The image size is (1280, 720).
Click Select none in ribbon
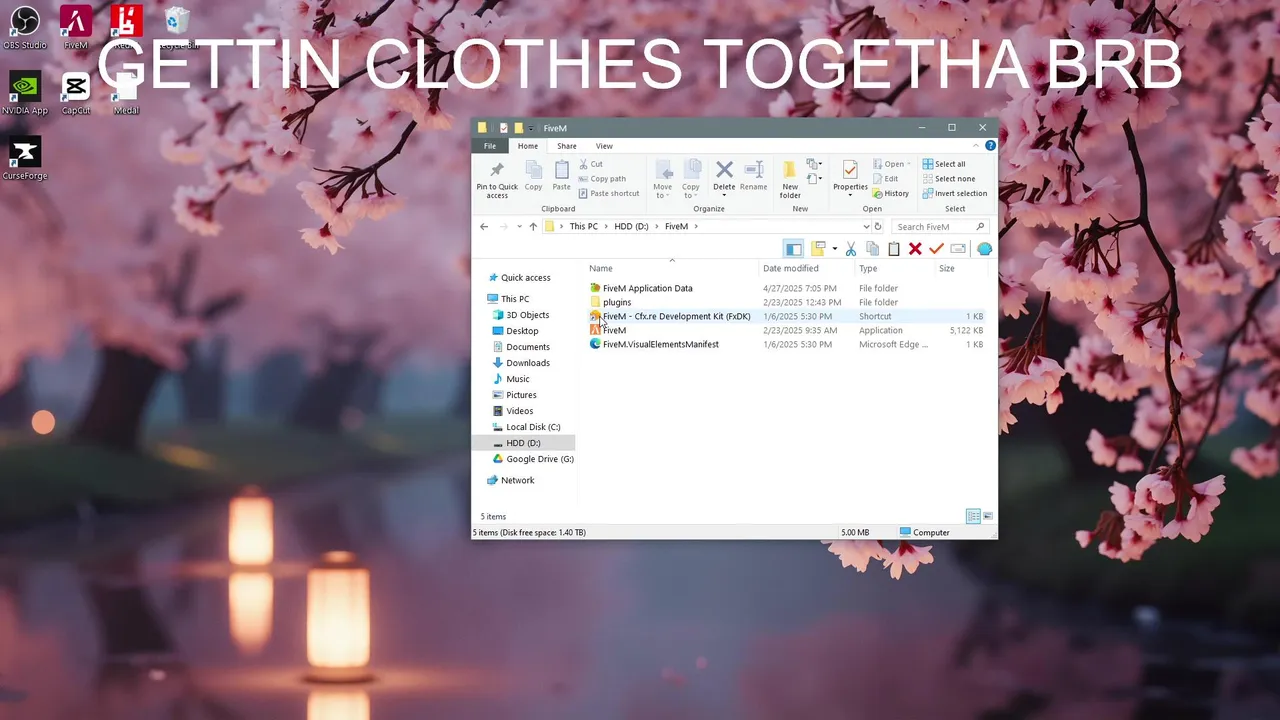(948, 179)
